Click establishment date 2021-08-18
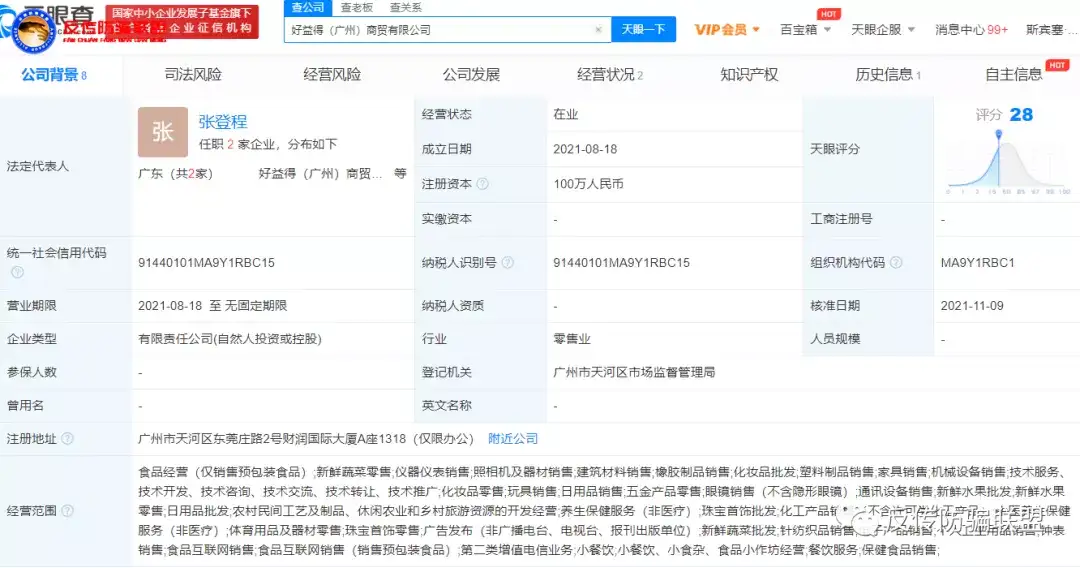The image size is (1080, 568). click(x=585, y=149)
